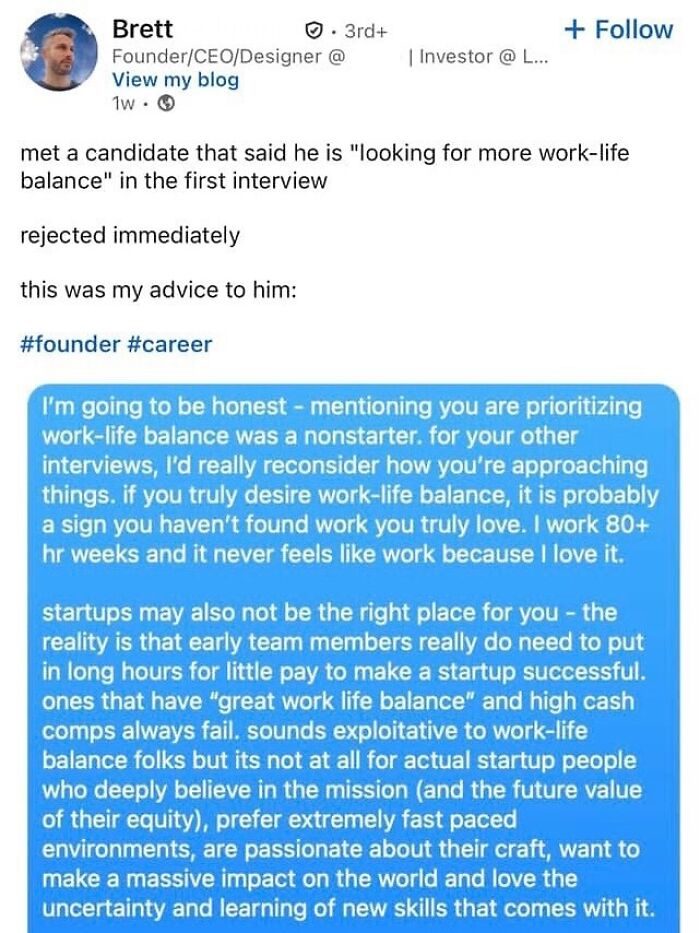The image size is (700, 933).
Task: Select the blue advice message bubble
Action: click(350, 650)
